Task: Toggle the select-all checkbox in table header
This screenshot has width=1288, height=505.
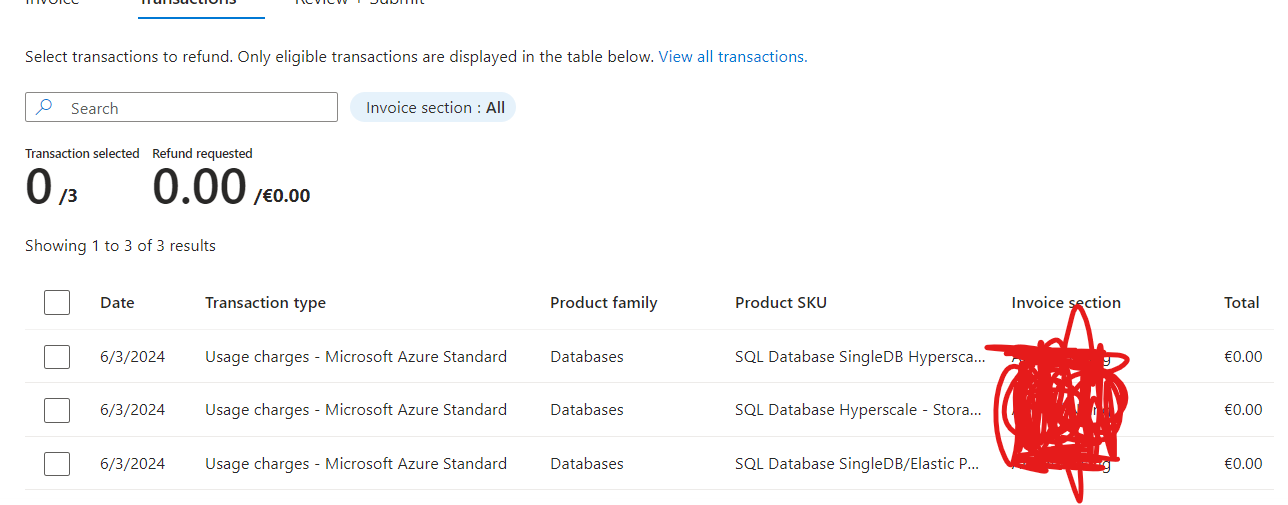Action: coord(57,303)
